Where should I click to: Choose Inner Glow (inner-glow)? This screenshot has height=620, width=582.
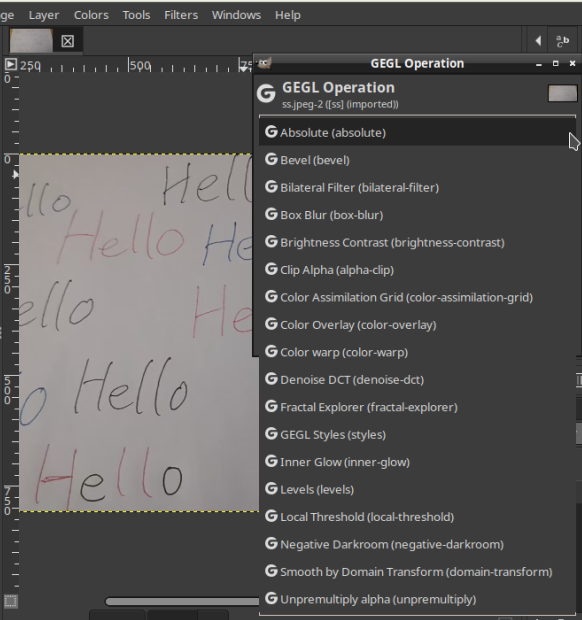pyautogui.click(x=417, y=462)
